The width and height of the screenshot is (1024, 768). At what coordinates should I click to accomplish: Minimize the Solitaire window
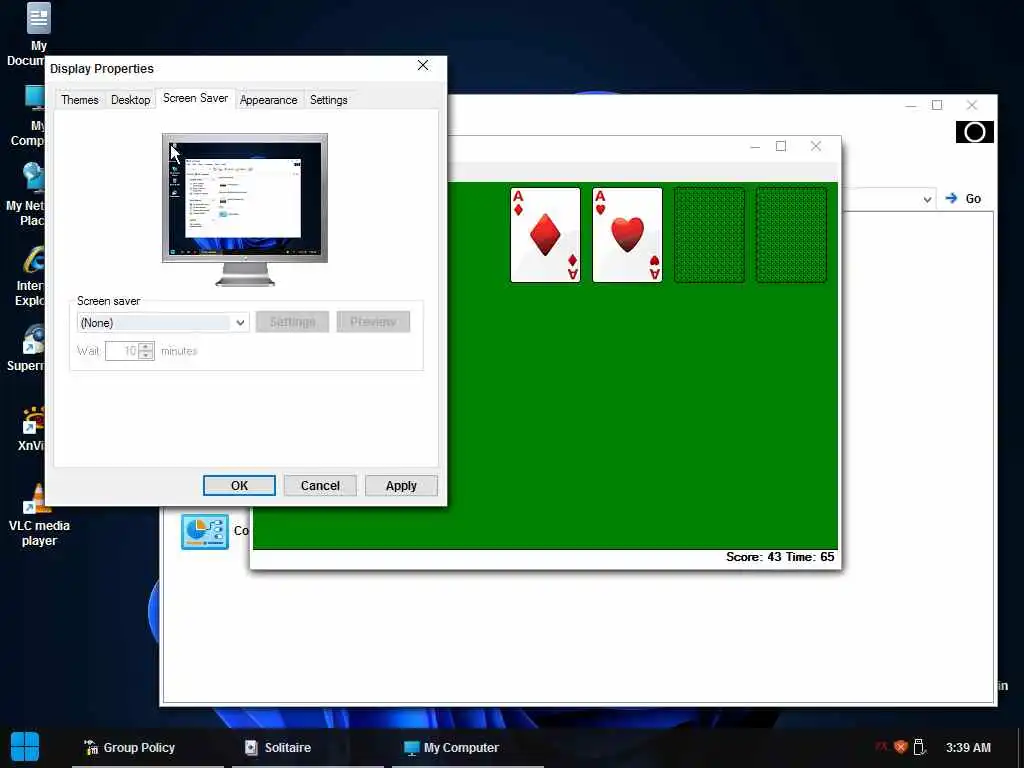point(756,146)
